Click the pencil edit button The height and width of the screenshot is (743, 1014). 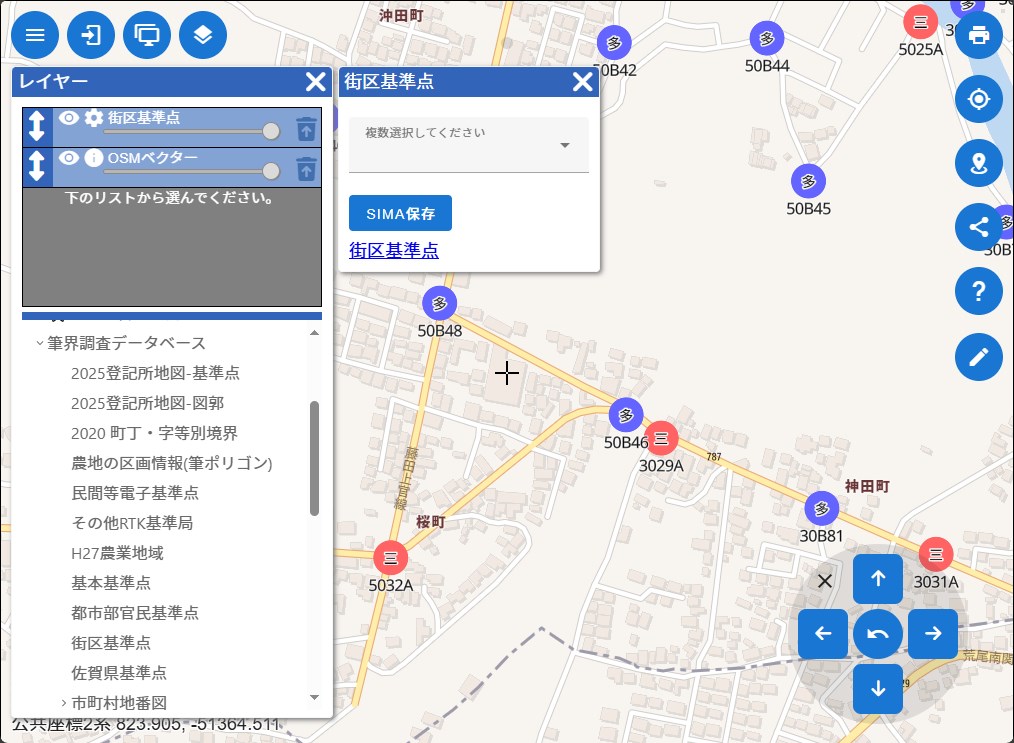[x=978, y=356]
